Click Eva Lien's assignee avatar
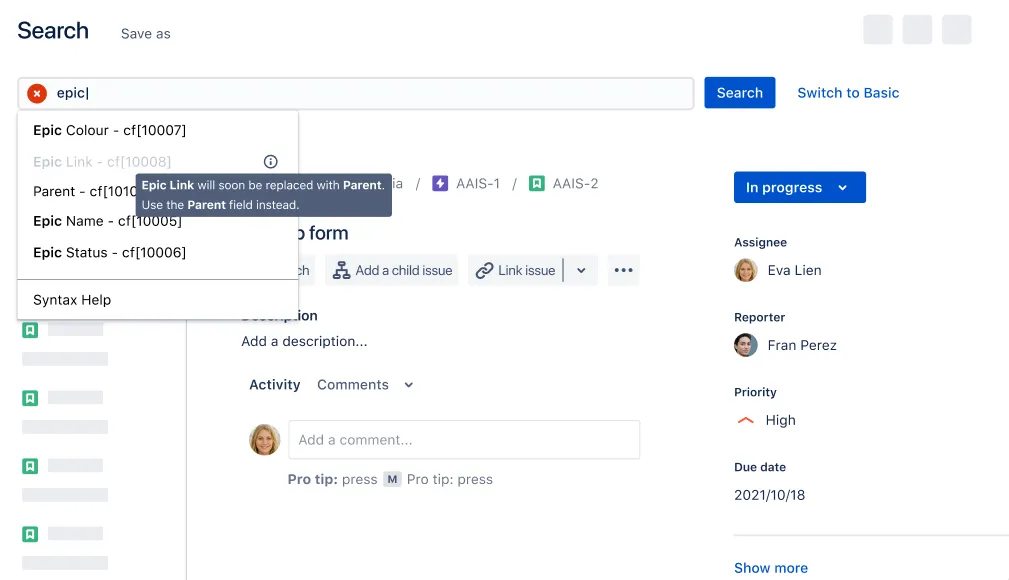The height and width of the screenshot is (580, 1009). 746,270
